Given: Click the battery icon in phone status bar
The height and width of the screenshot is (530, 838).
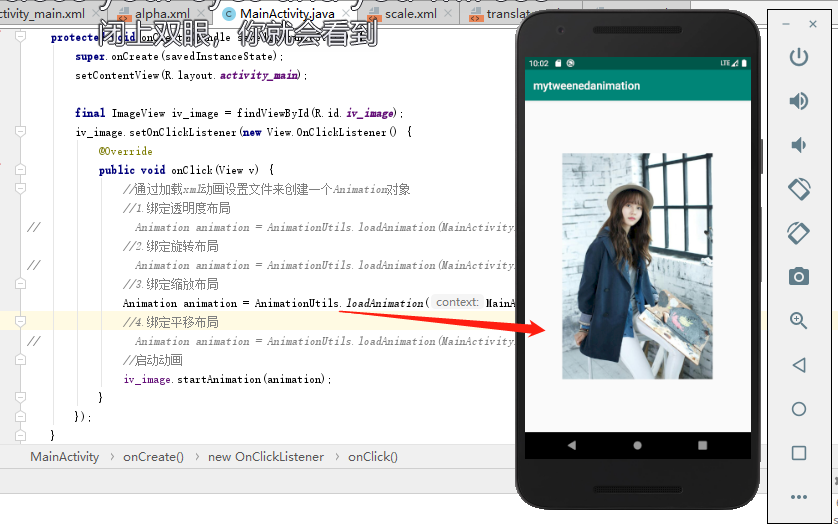Looking at the screenshot, I should [744, 63].
